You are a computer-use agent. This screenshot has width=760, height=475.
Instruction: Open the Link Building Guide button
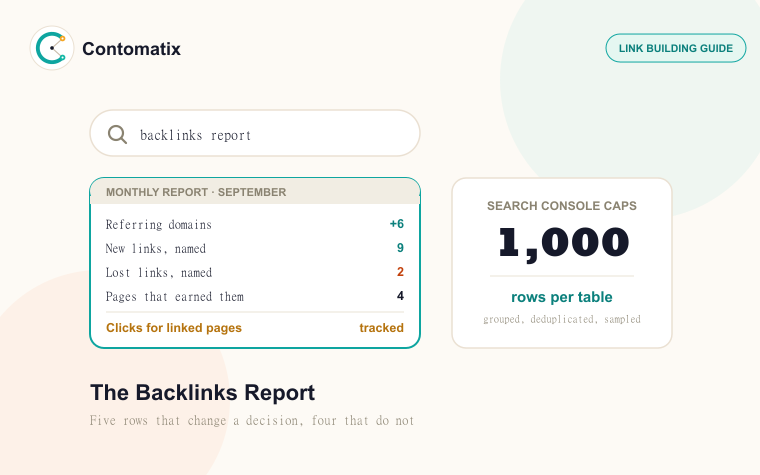coord(676,48)
